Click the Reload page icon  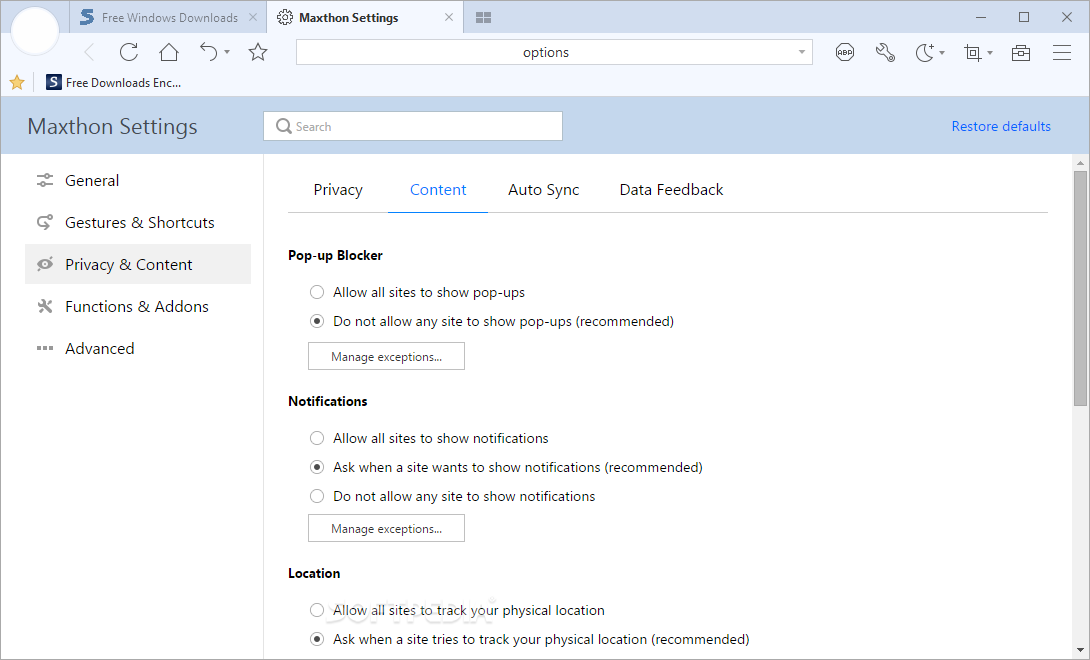click(x=129, y=52)
